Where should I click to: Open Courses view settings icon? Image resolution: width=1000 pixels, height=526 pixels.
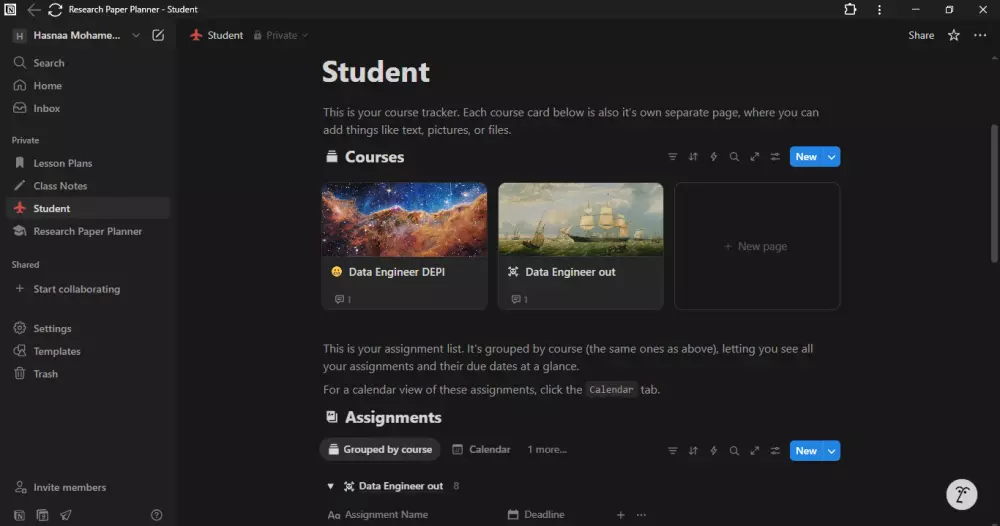click(775, 157)
